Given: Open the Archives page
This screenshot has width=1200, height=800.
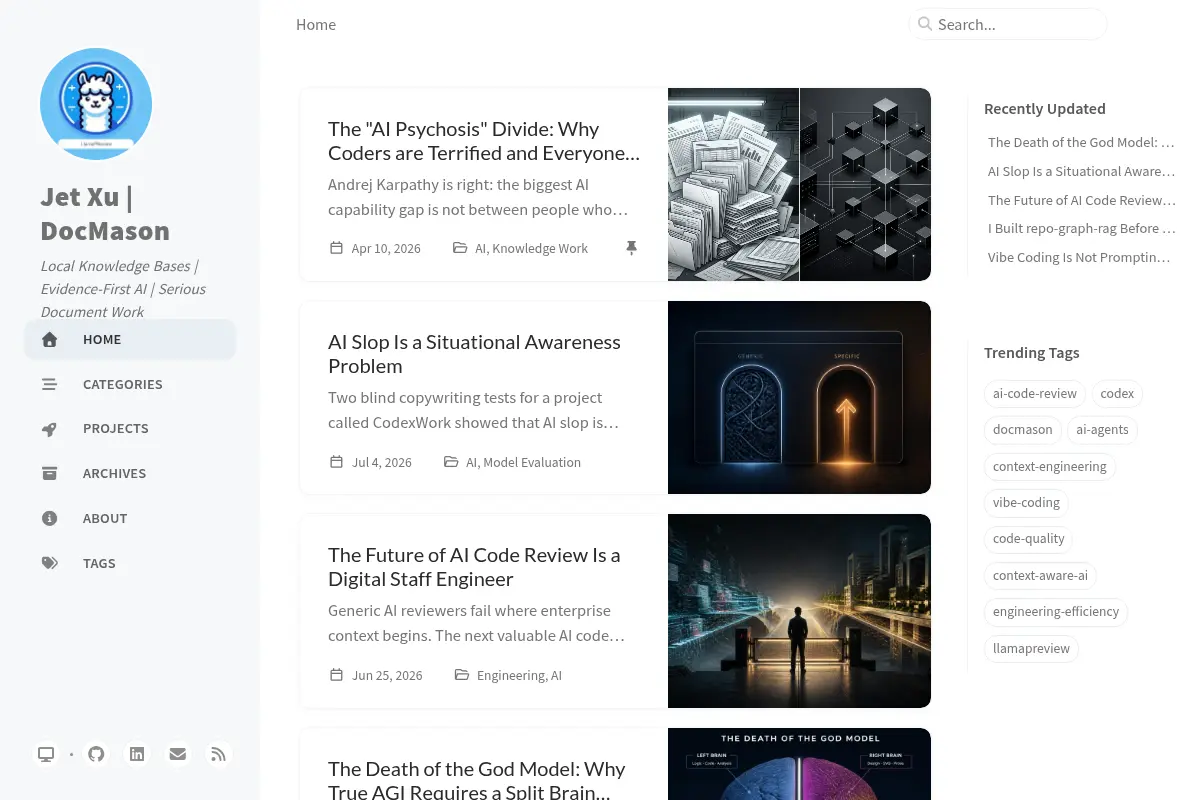Looking at the screenshot, I should coord(130,473).
